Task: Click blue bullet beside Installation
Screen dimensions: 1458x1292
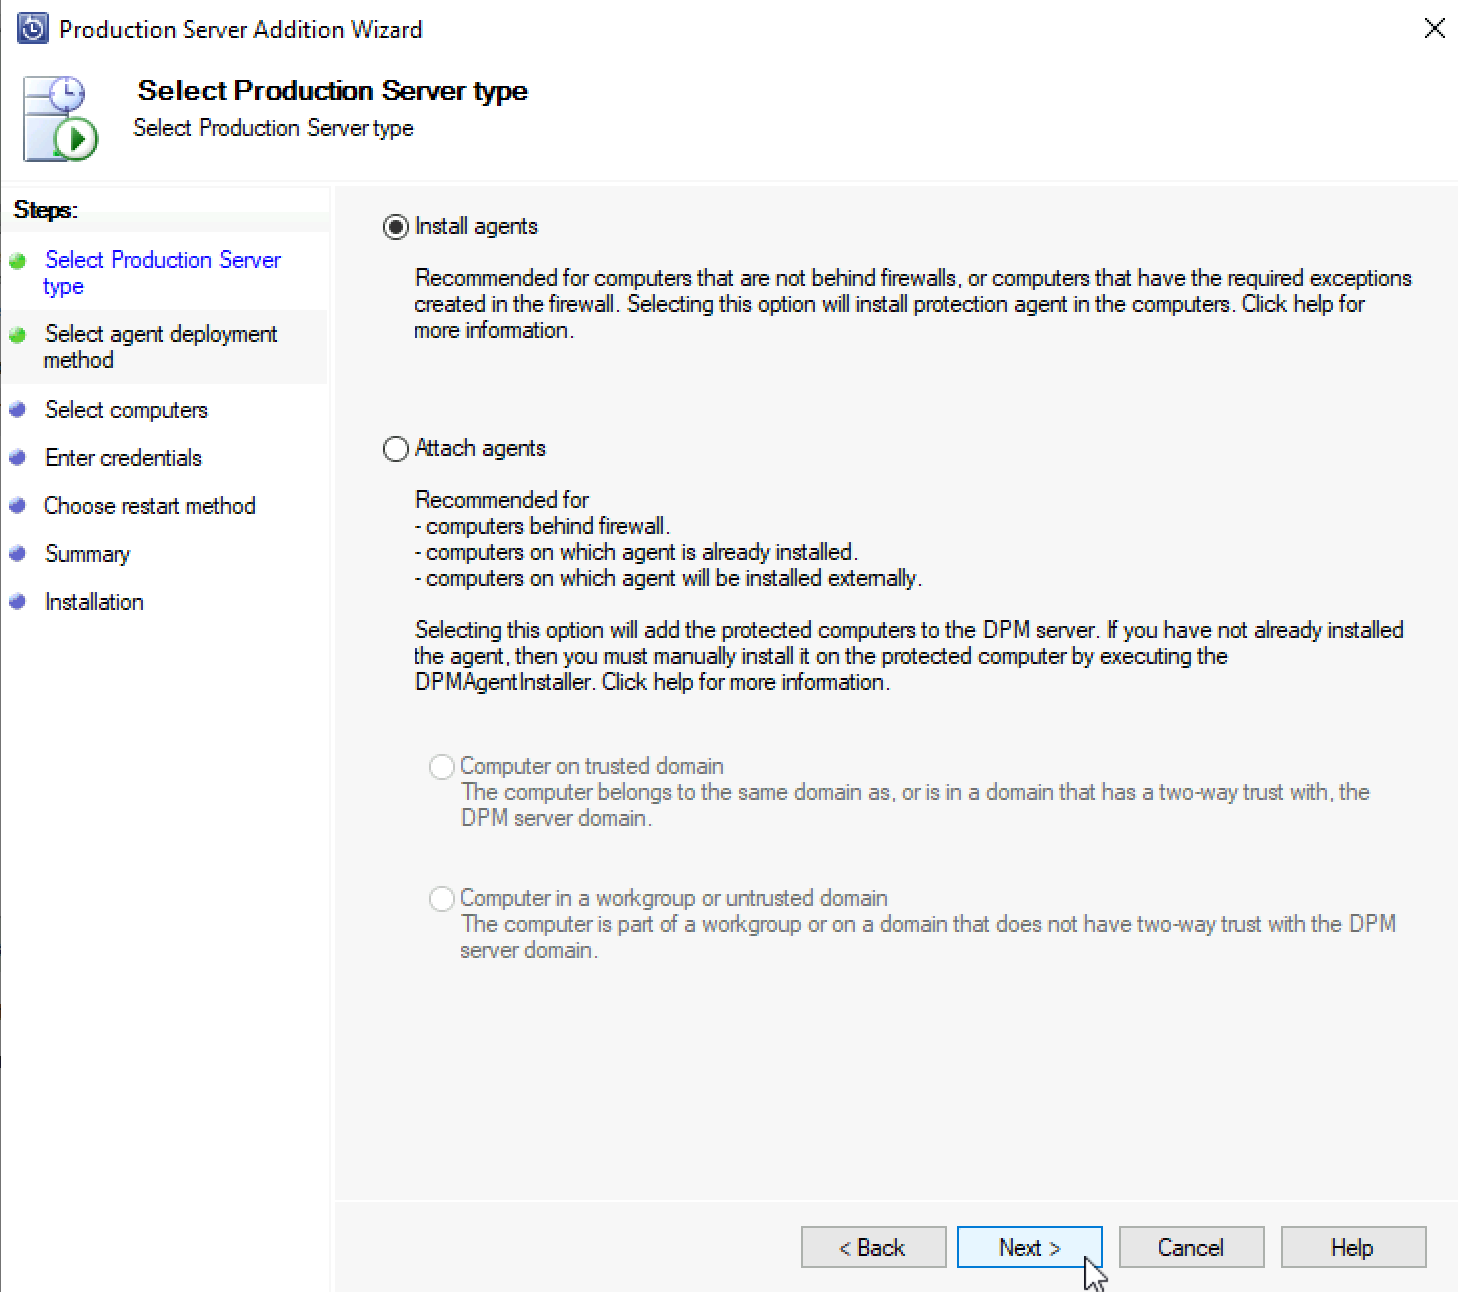Action: point(17,602)
